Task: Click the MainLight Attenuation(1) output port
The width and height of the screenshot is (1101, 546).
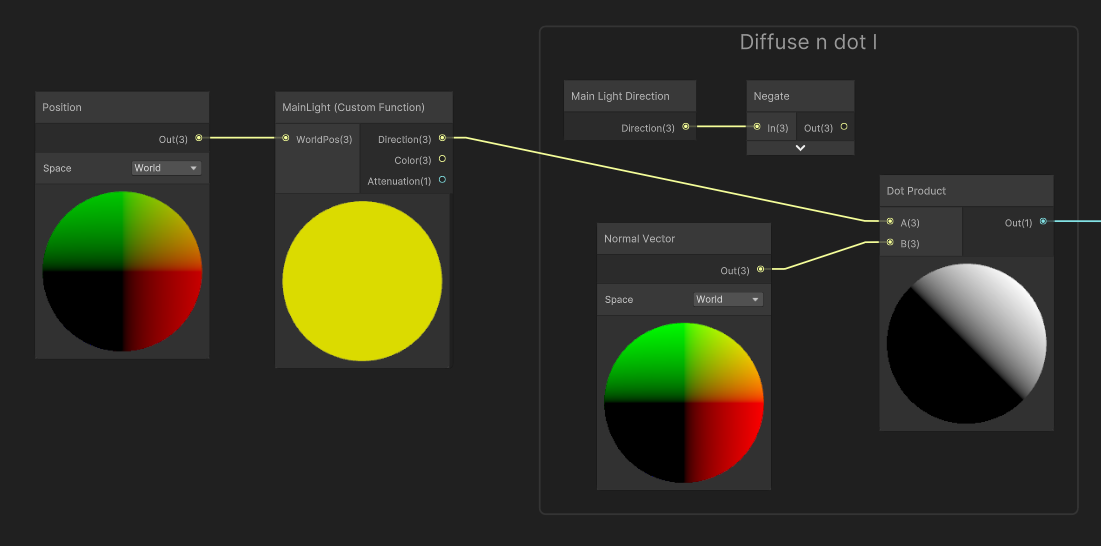Action: coord(442,180)
